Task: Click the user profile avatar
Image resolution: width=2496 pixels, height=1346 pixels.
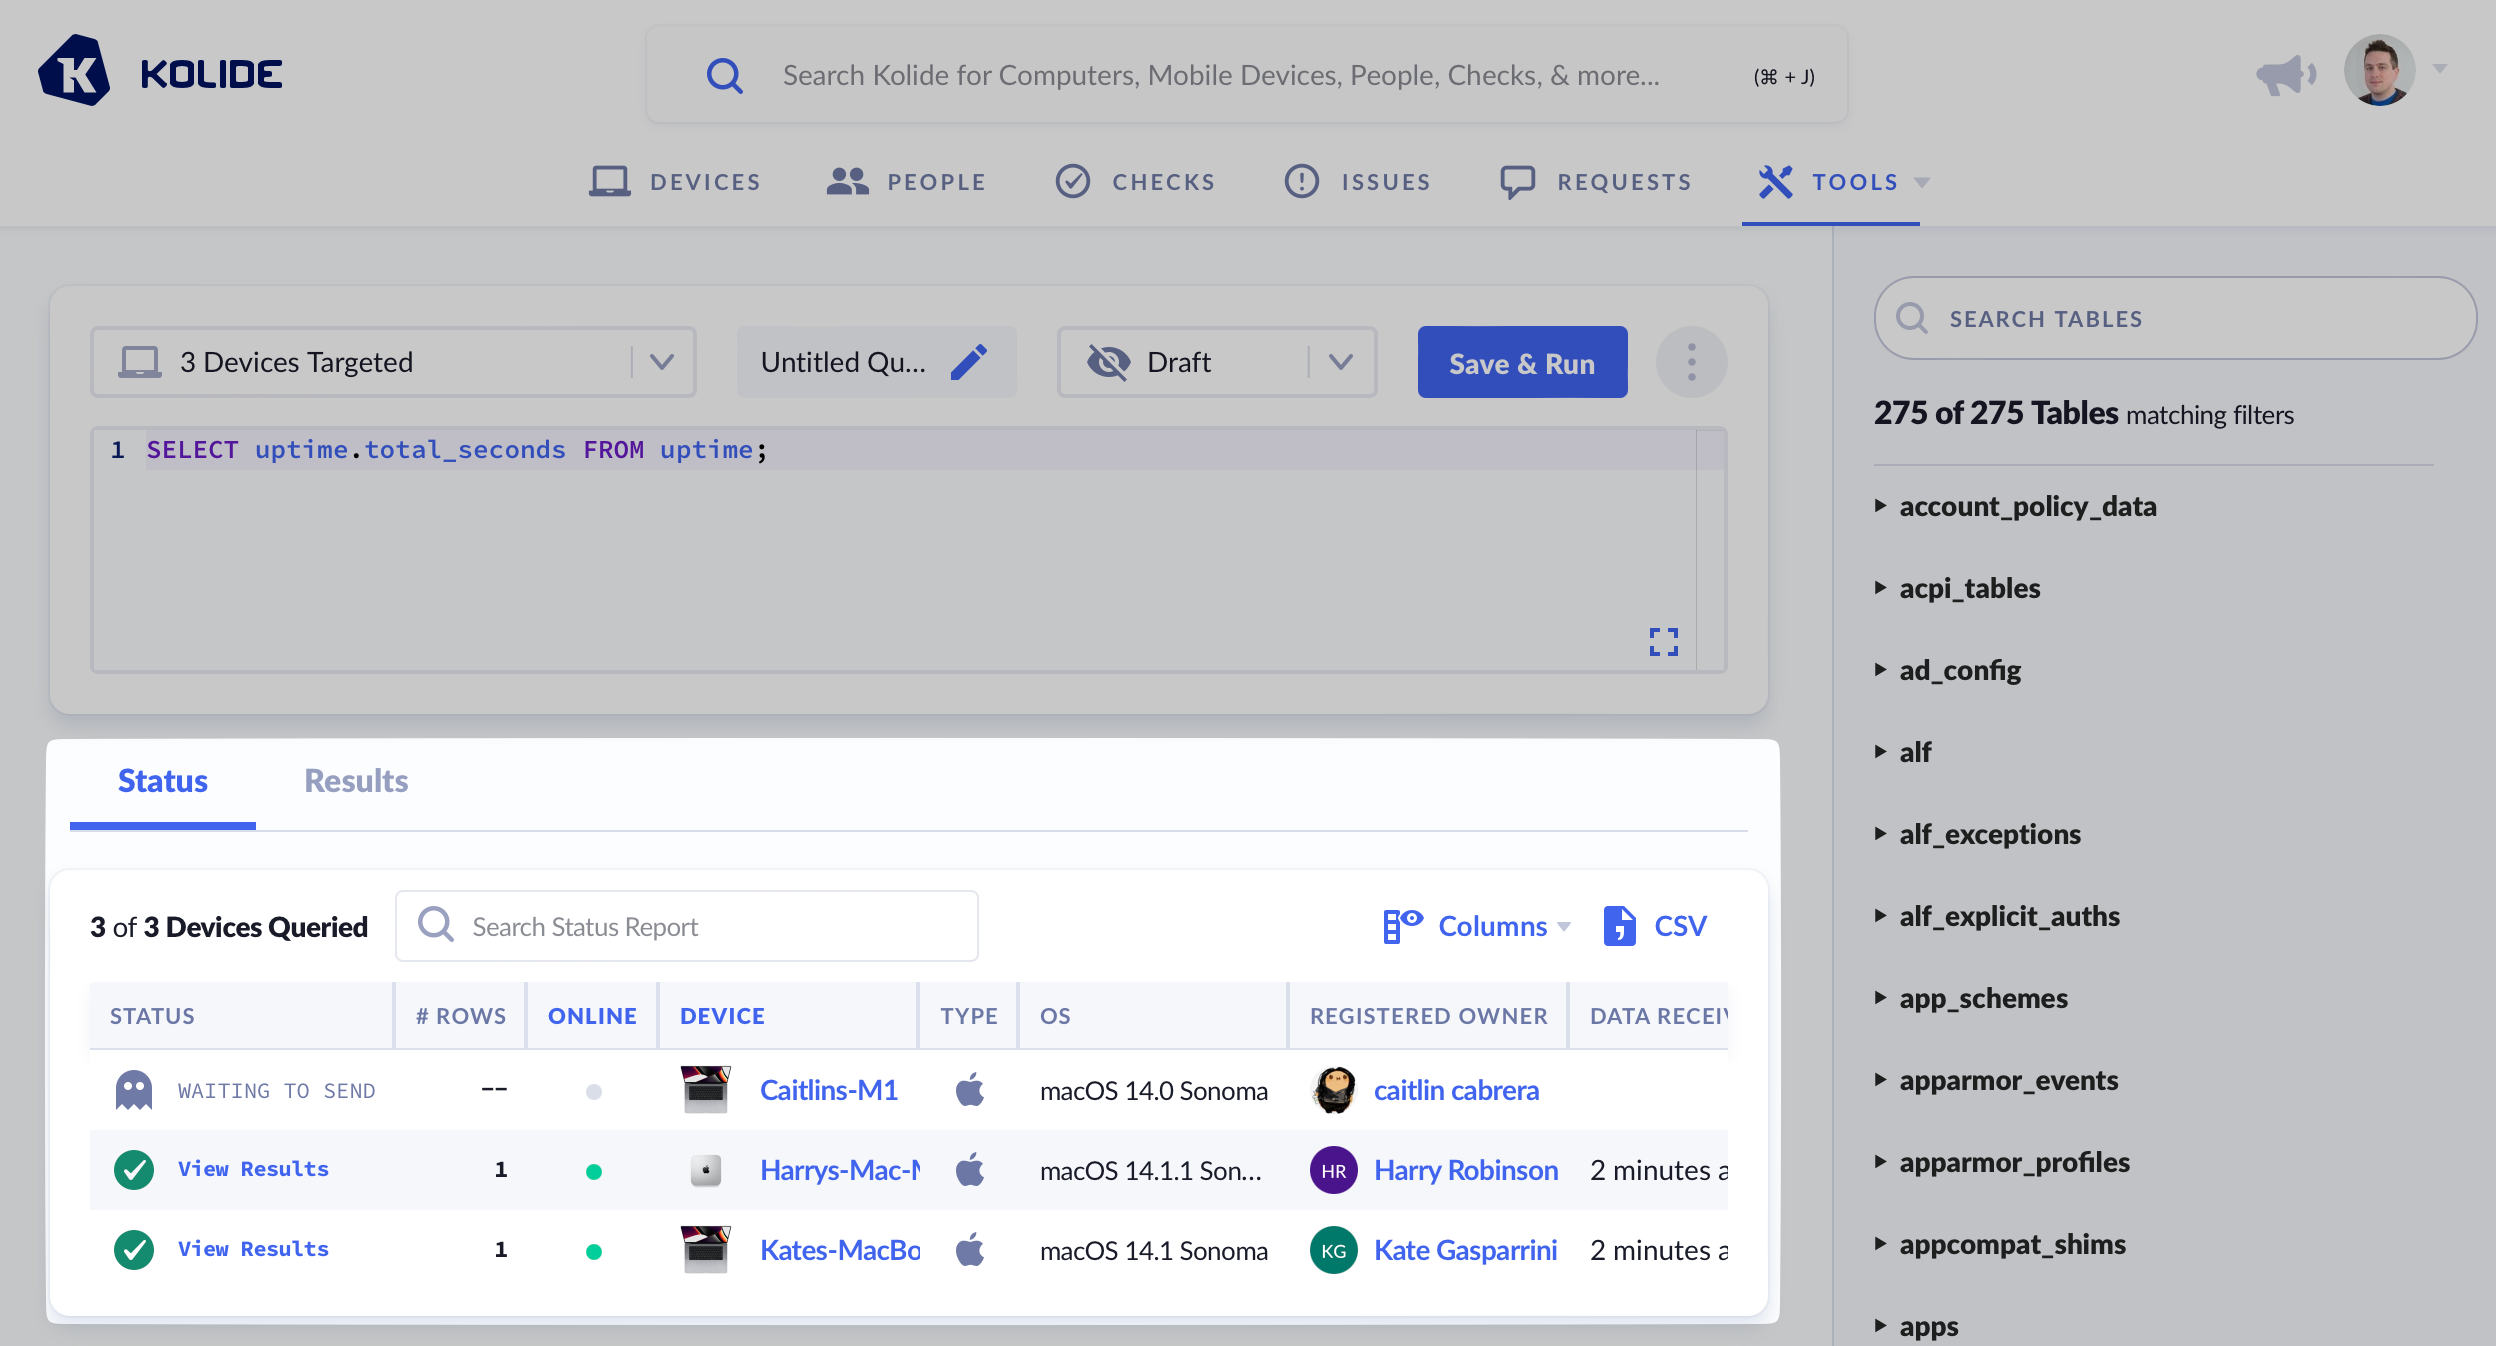Action: 2379,70
